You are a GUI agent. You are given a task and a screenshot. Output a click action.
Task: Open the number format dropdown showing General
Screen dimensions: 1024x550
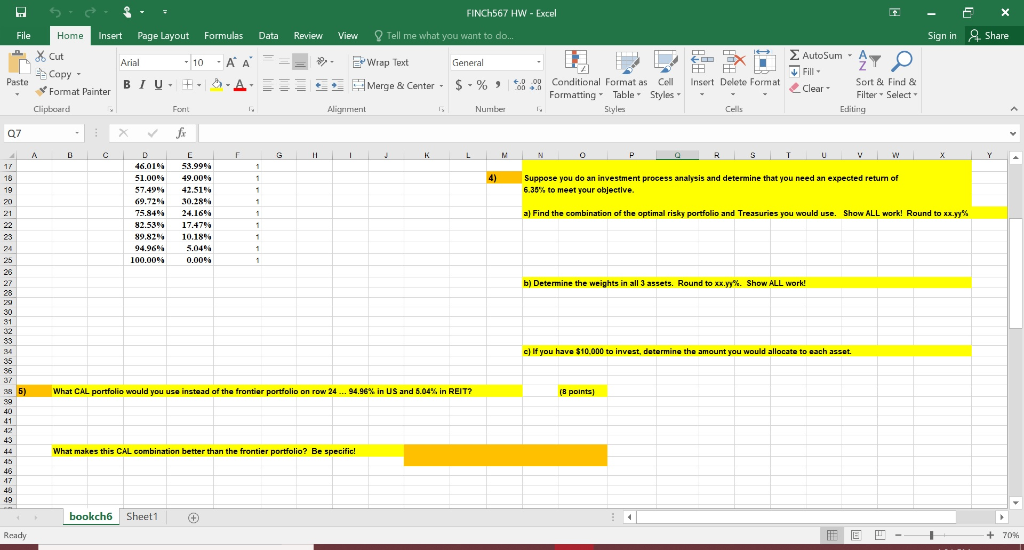539,63
